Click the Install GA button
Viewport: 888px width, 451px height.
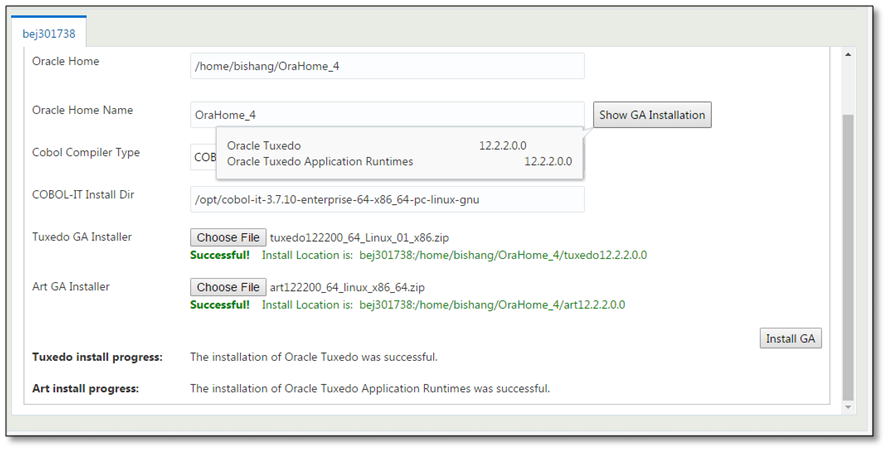click(790, 338)
